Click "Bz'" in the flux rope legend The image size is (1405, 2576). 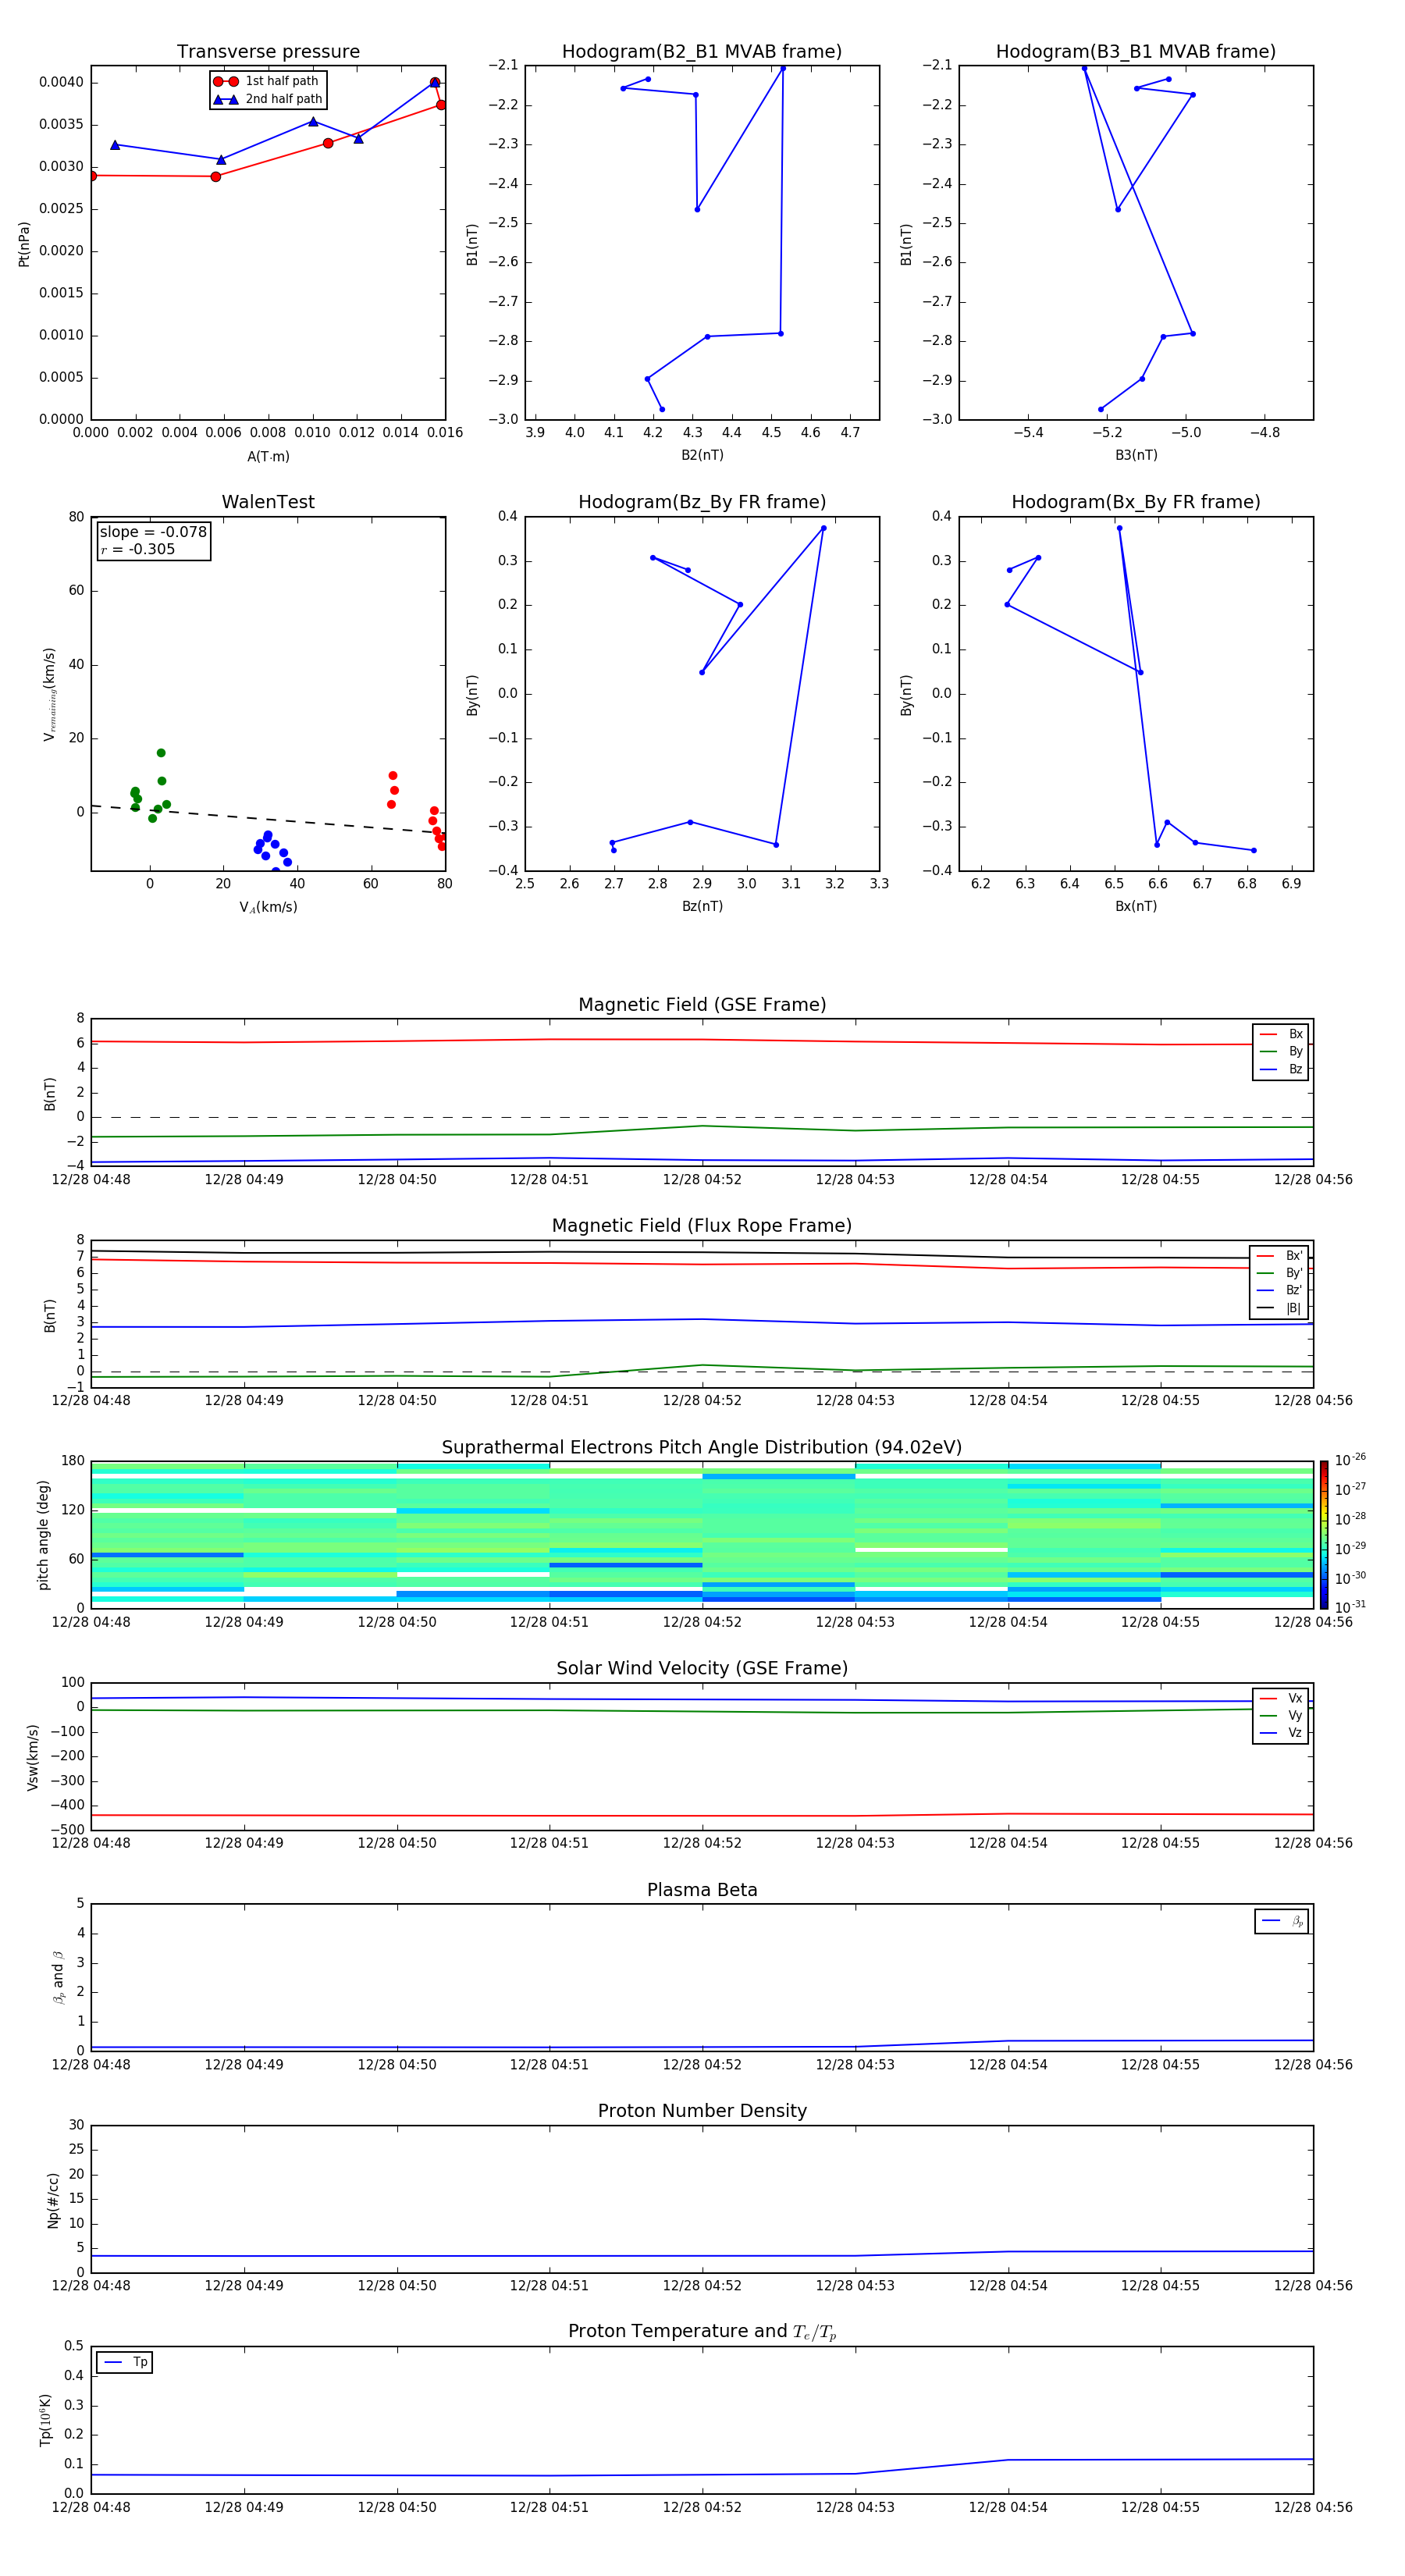tap(1294, 1290)
